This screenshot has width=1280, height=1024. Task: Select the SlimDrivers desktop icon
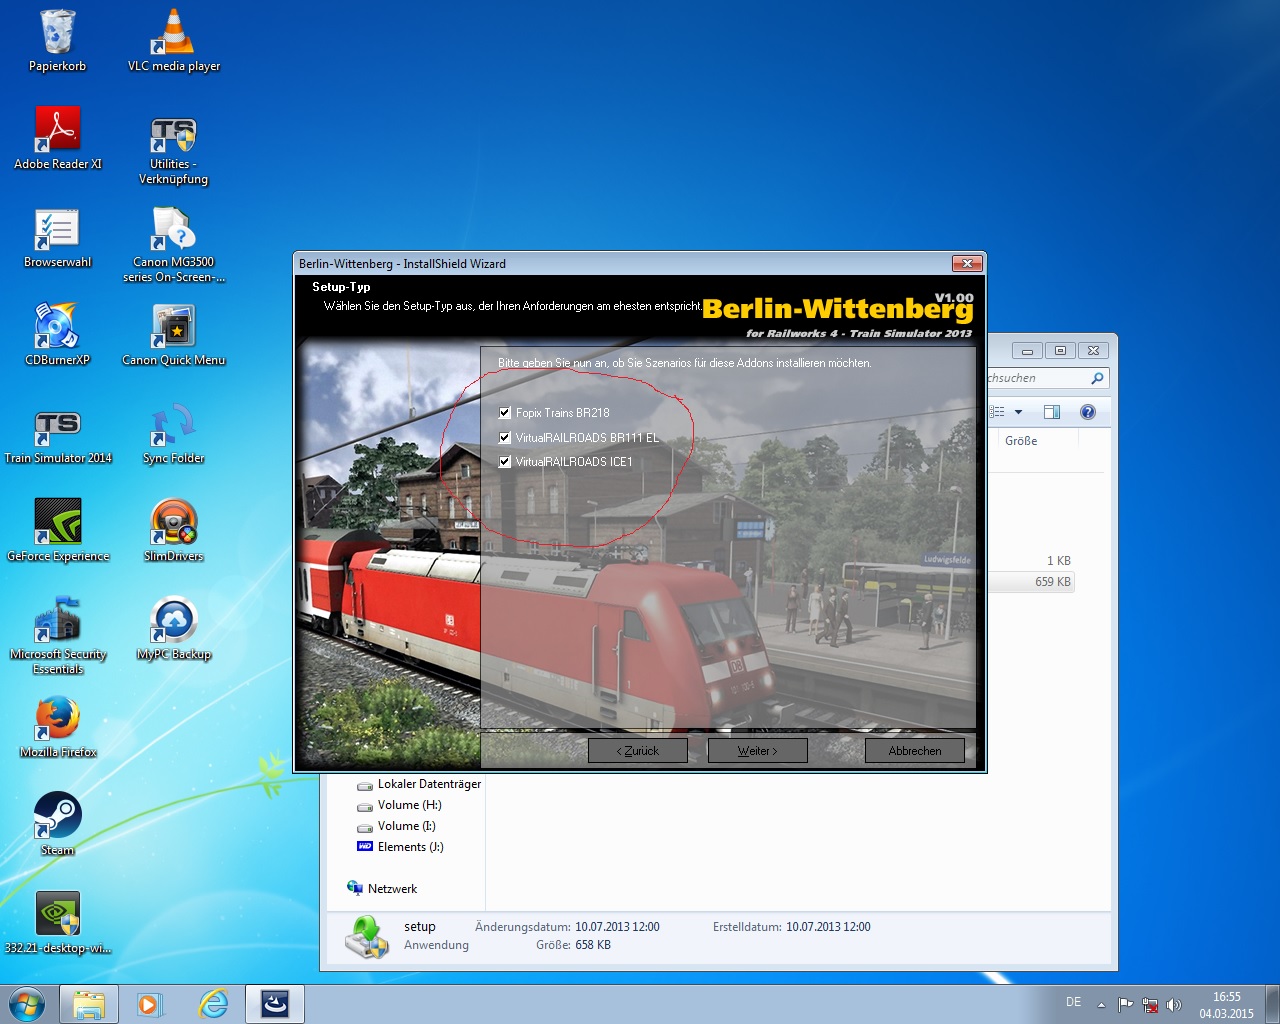pyautogui.click(x=174, y=531)
